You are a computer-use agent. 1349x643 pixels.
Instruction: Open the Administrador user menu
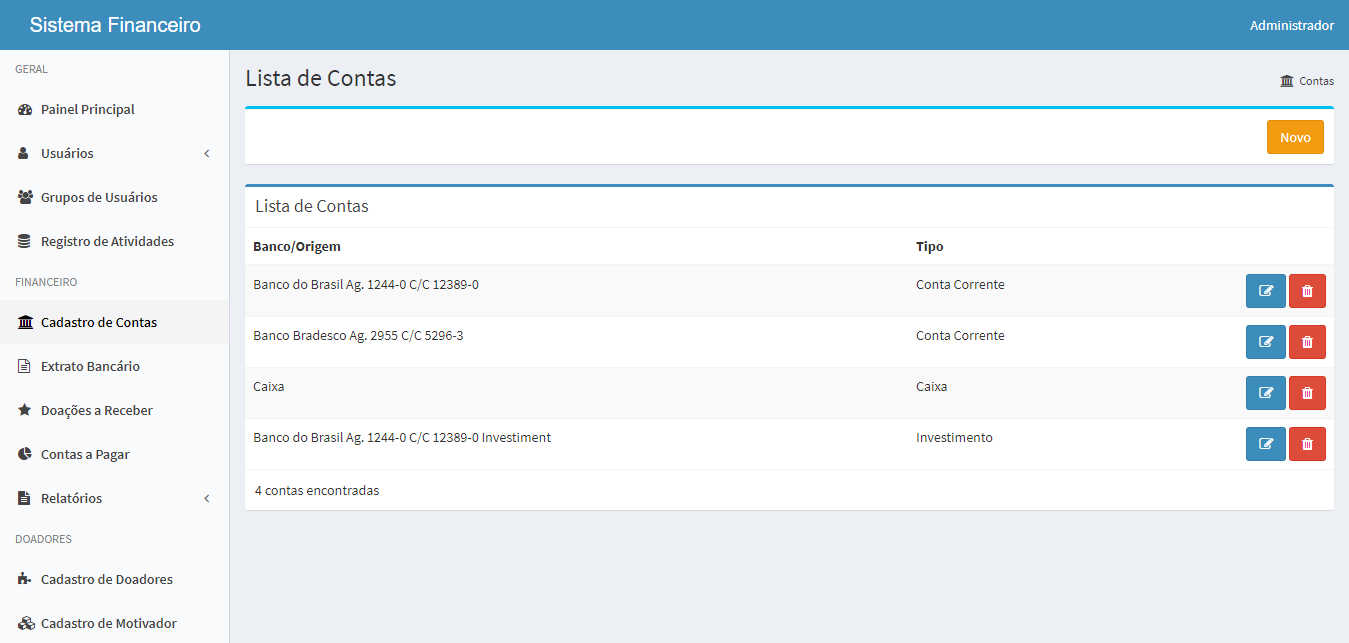click(1291, 25)
